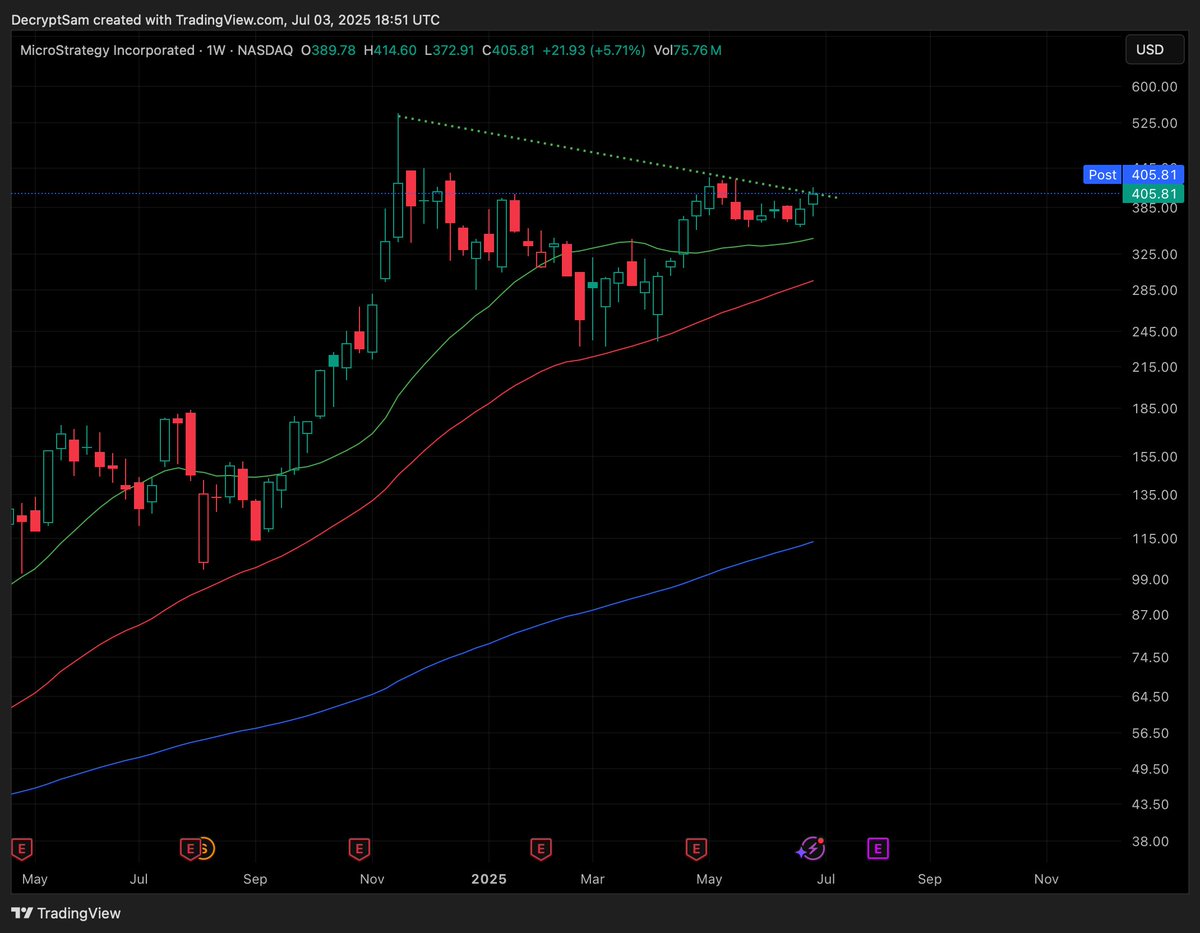The width and height of the screenshot is (1200, 933).
Task: Click the DecryptSam TradingView.com attribution header
Action: coord(225,20)
